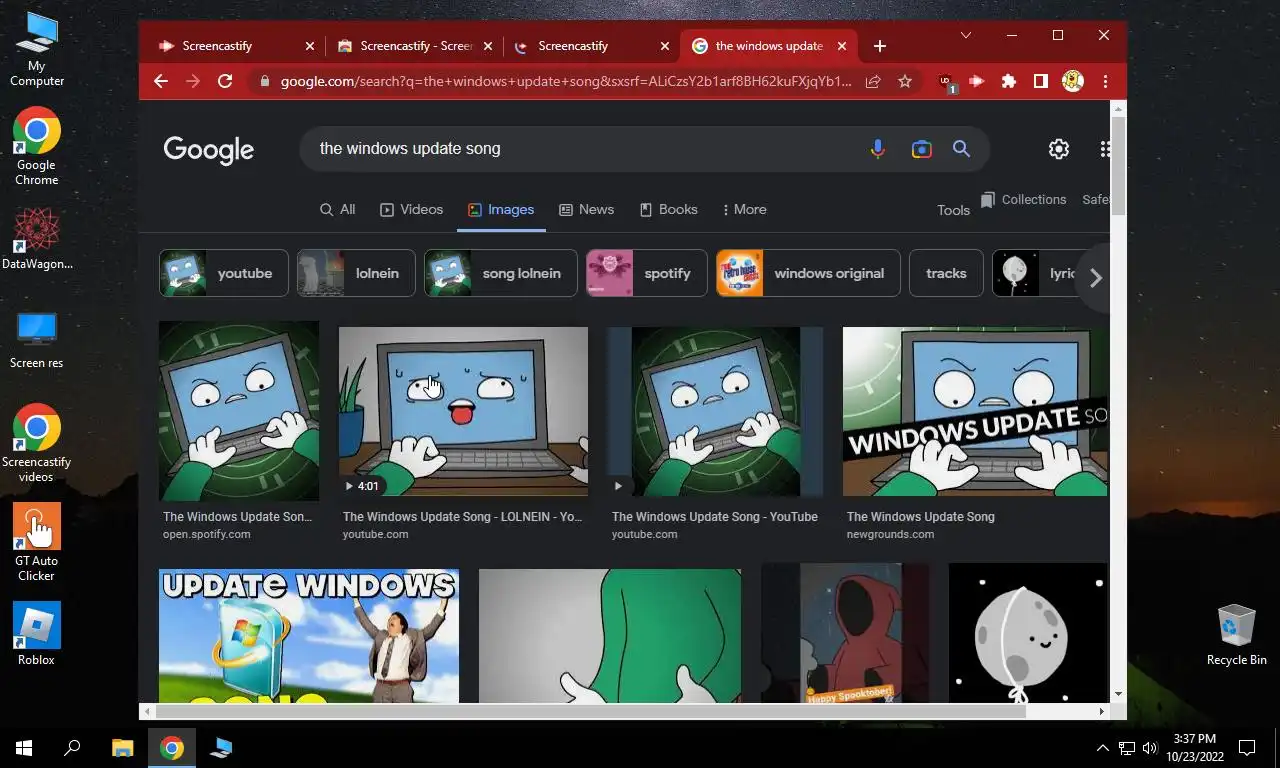Expand the More search categories menu
The image size is (1280, 768).
[x=744, y=209]
